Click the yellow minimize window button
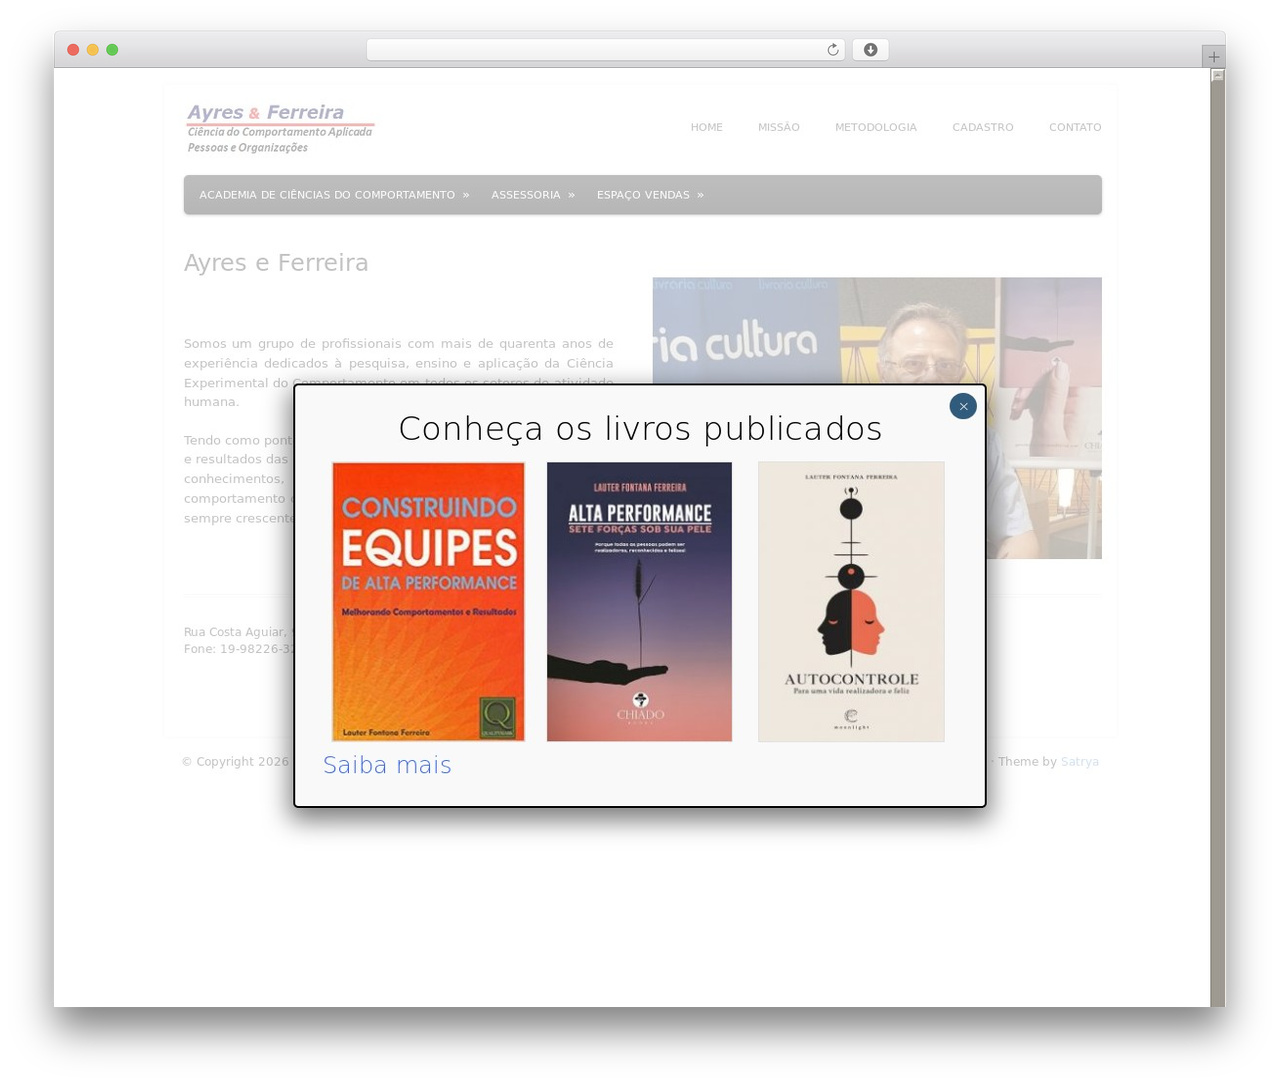Image resolution: width=1280 pixels, height=1084 pixels. 92,50
